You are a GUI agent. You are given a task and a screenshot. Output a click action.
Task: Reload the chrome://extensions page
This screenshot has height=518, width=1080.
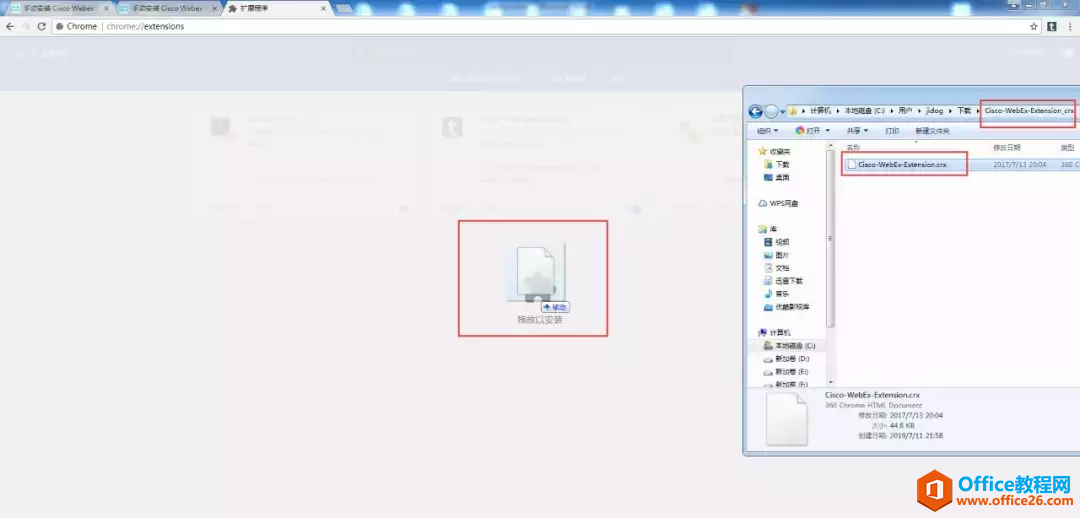click(41, 26)
